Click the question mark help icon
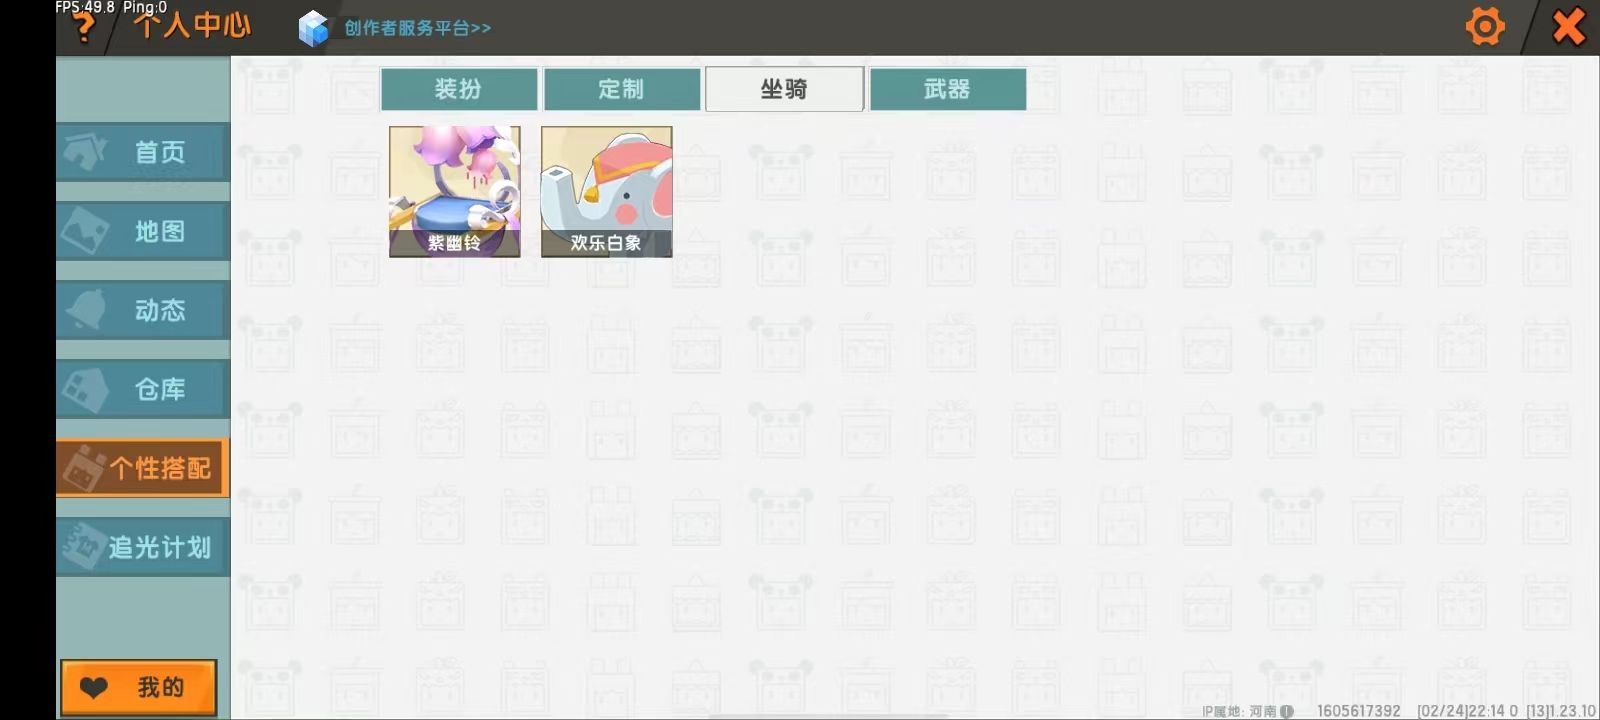Image resolution: width=1600 pixels, height=720 pixels. (x=84, y=28)
